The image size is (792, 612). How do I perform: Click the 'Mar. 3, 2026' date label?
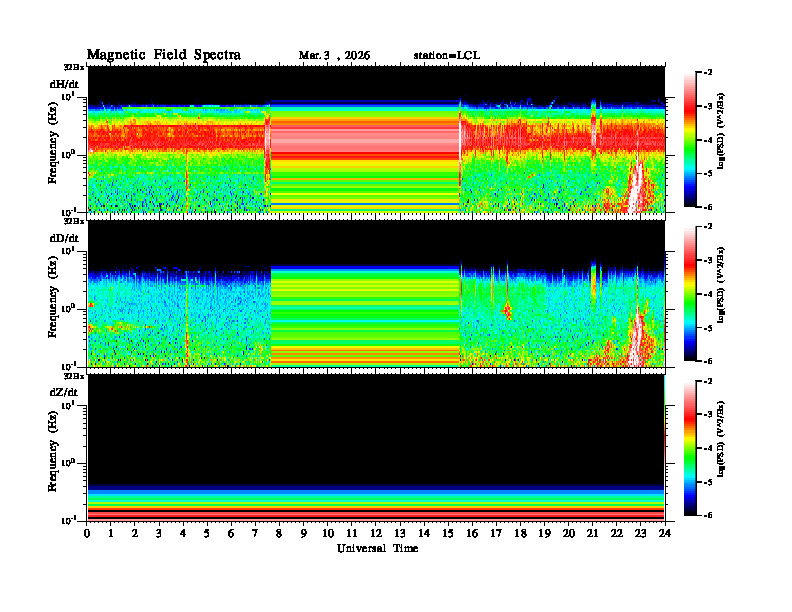(334, 56)
